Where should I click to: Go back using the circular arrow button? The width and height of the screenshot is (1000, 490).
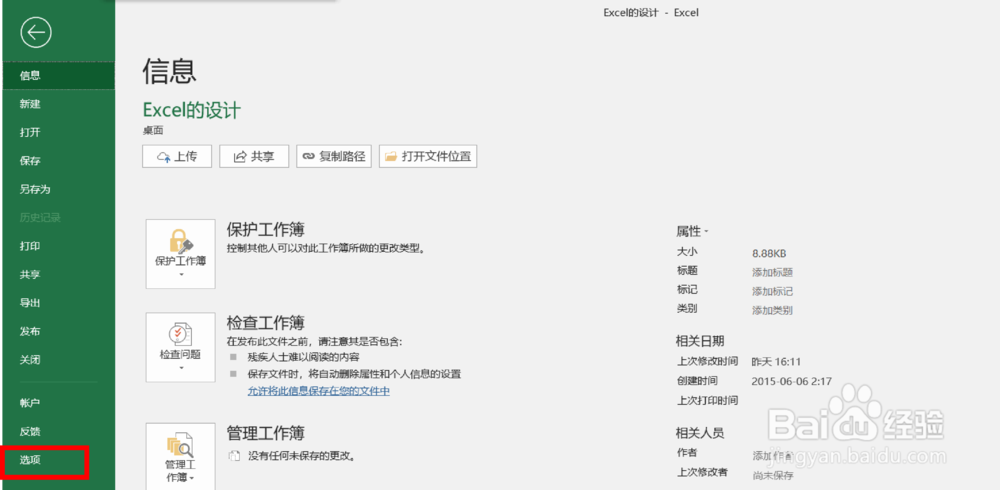tap(36, 33)
